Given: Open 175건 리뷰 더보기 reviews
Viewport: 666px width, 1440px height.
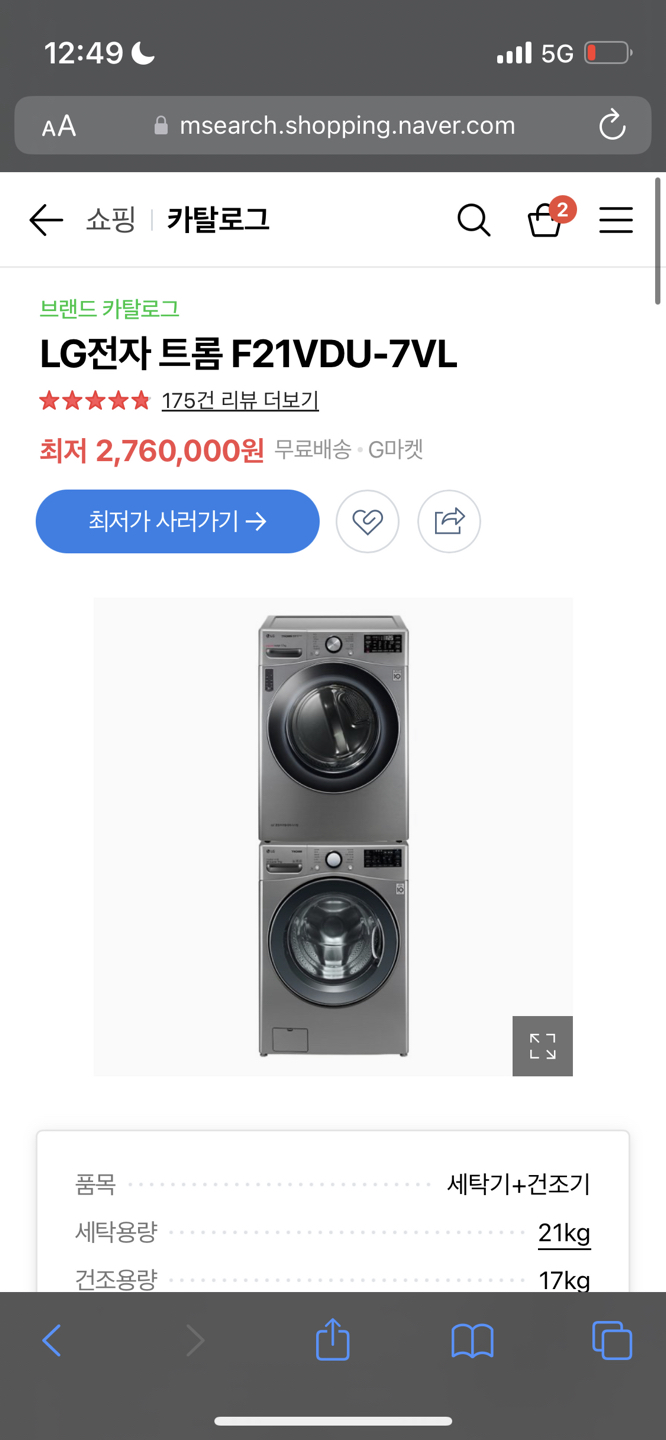Looking at the screenshot, I should tap(240, 400).
